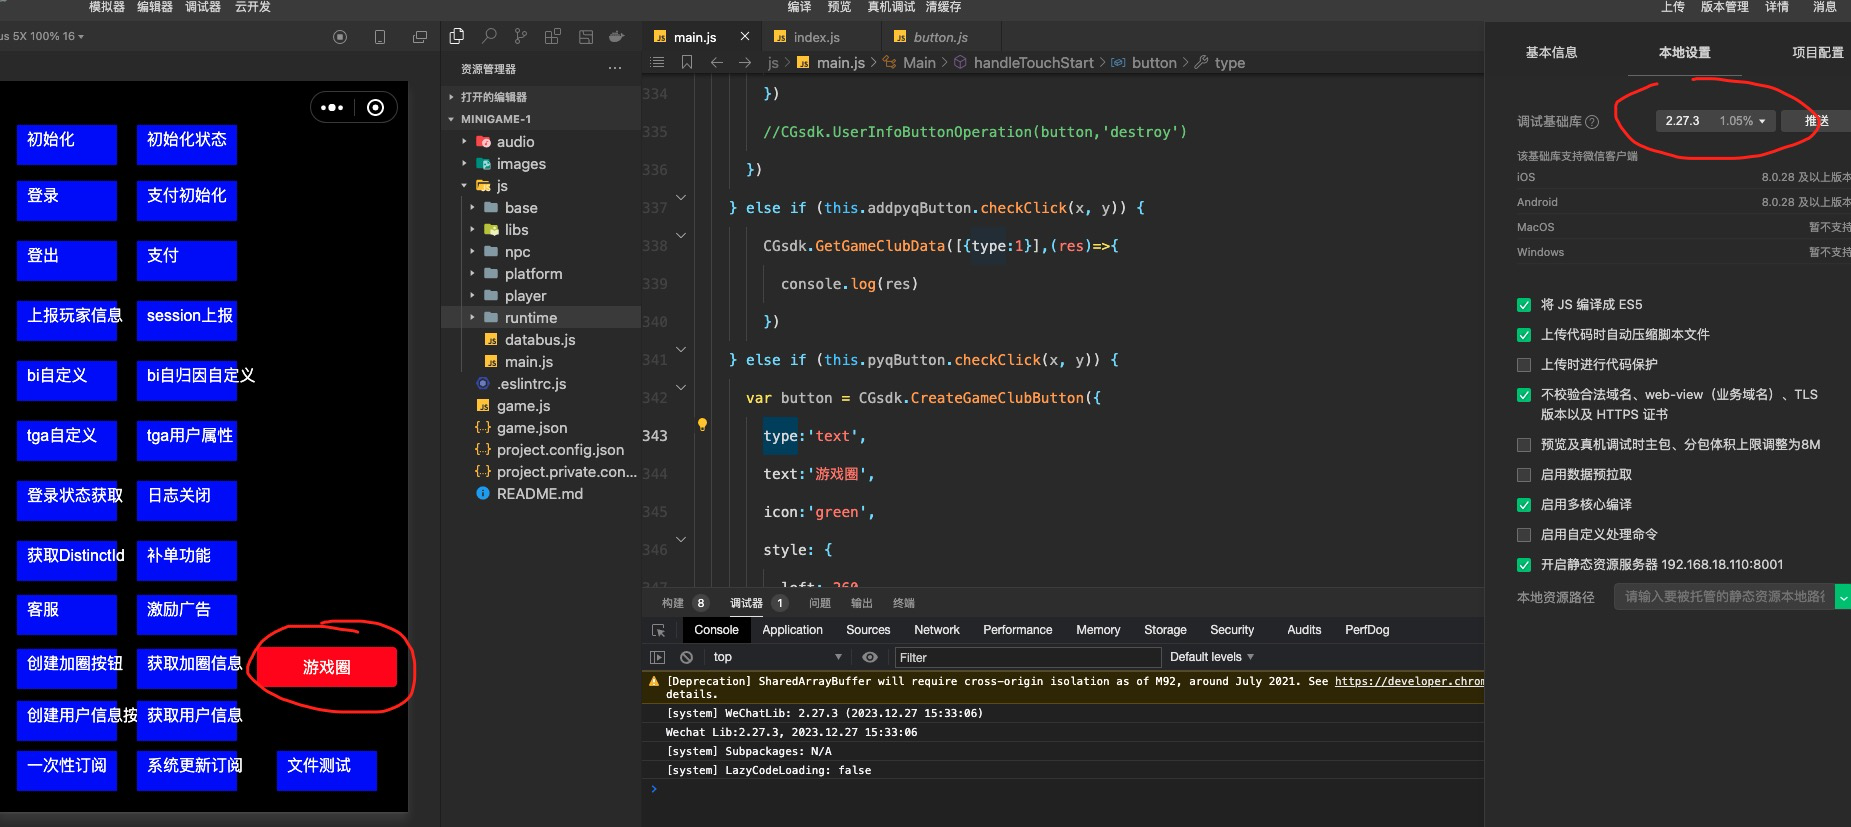This screenshot has width=1851, height=827.
Task: Toggle the multi-core compile checkbox (启用多核心编译)
Action: pyautogui.click(x=1524, y=505)
